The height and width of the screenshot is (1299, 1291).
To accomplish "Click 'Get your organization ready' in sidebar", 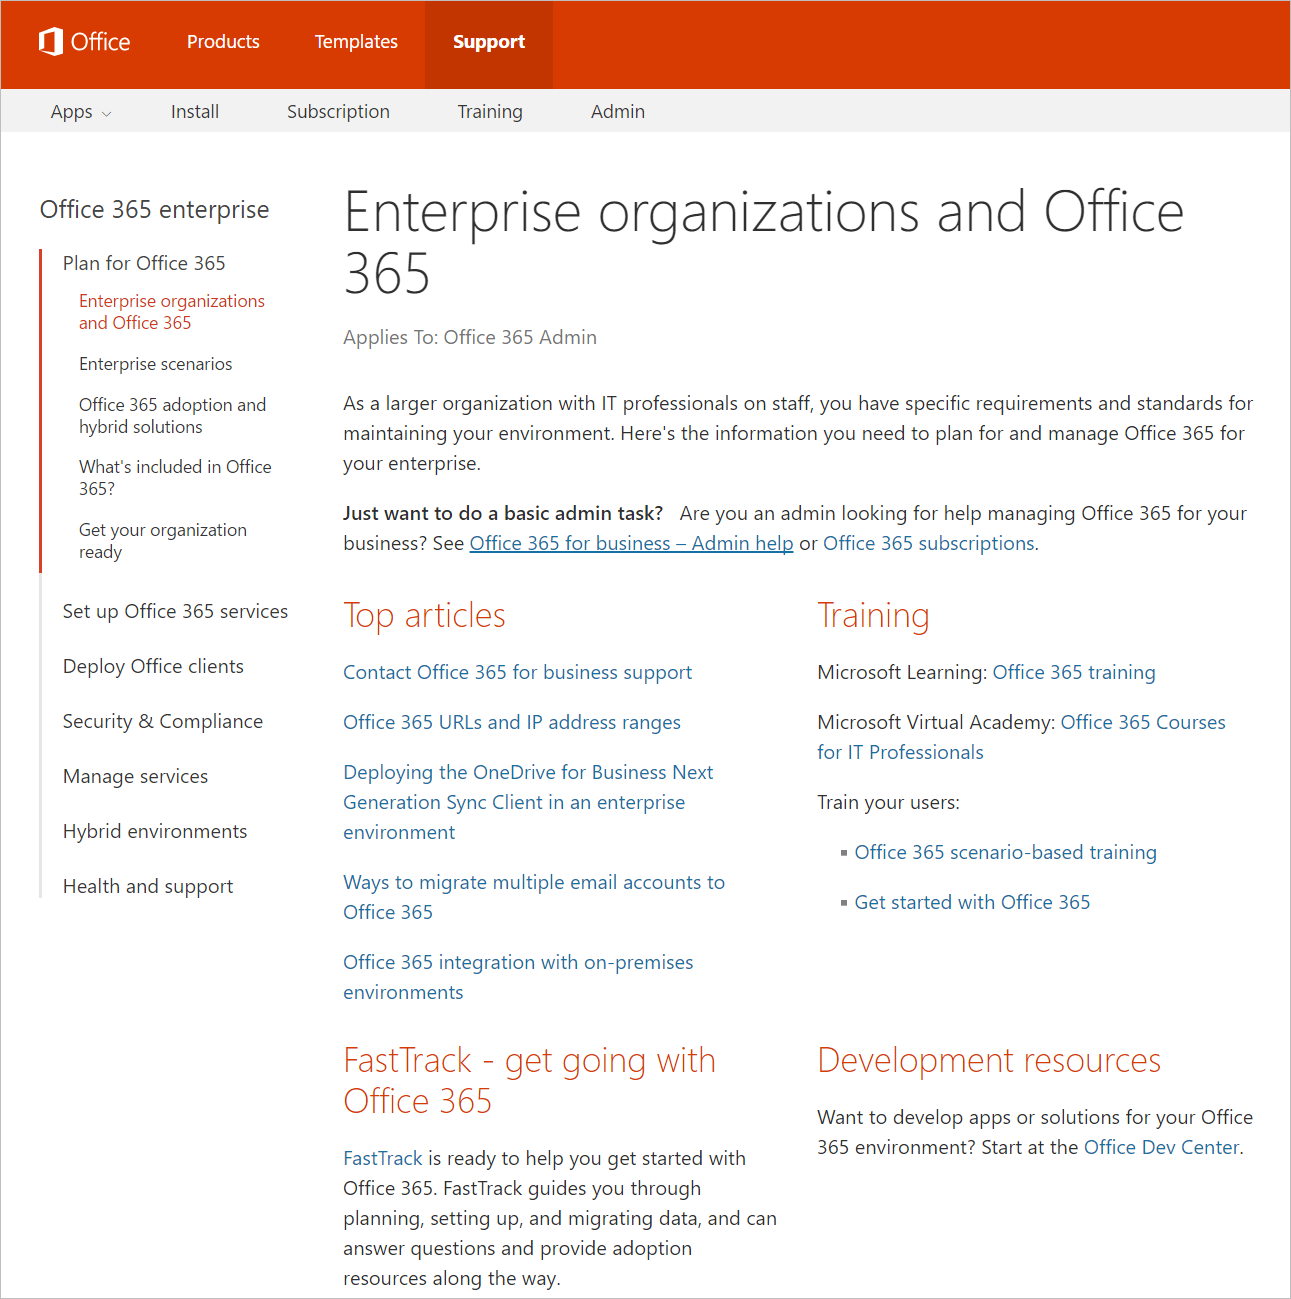I will tap(162, 540).
